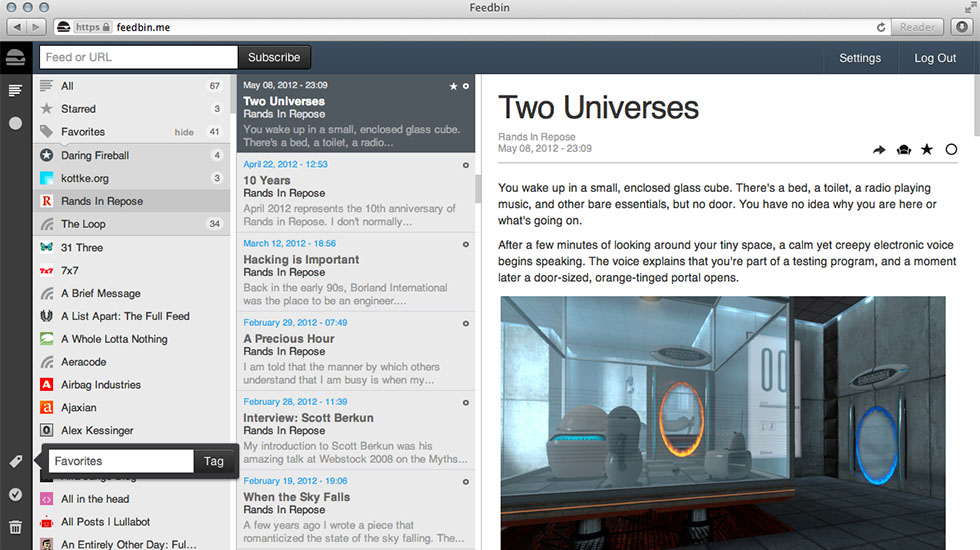Select the Favorites tag
Screen dimensions: 980x550
click(x=131, y=132)
